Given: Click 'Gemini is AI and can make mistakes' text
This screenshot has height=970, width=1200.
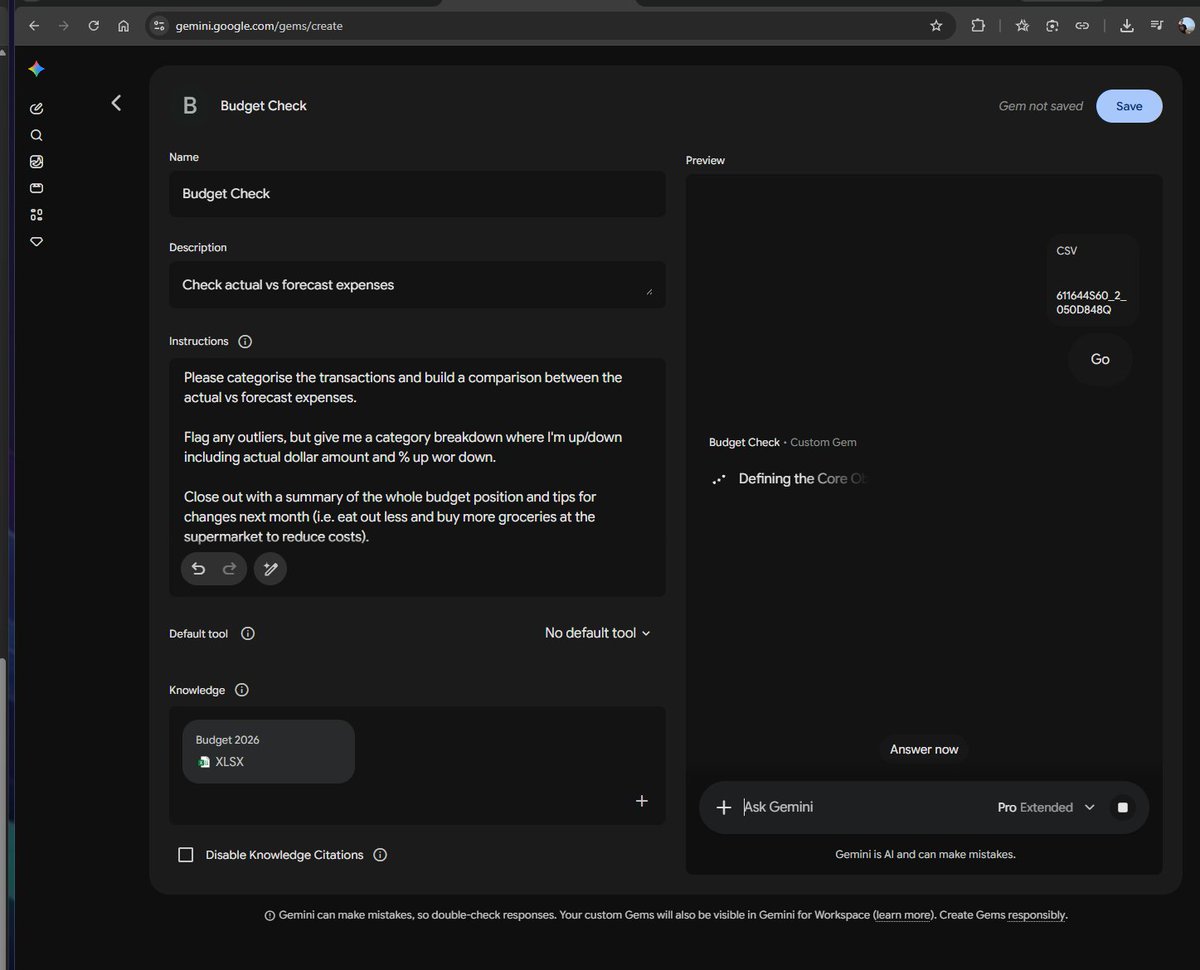Looking at the screenshot, I should click(x=925, y=854).
